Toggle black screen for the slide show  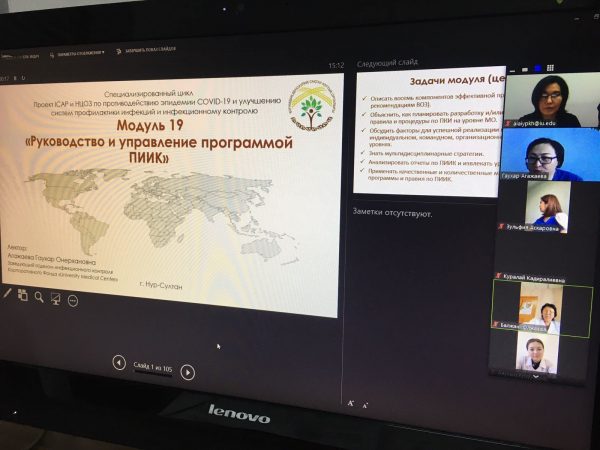(55, 298)
